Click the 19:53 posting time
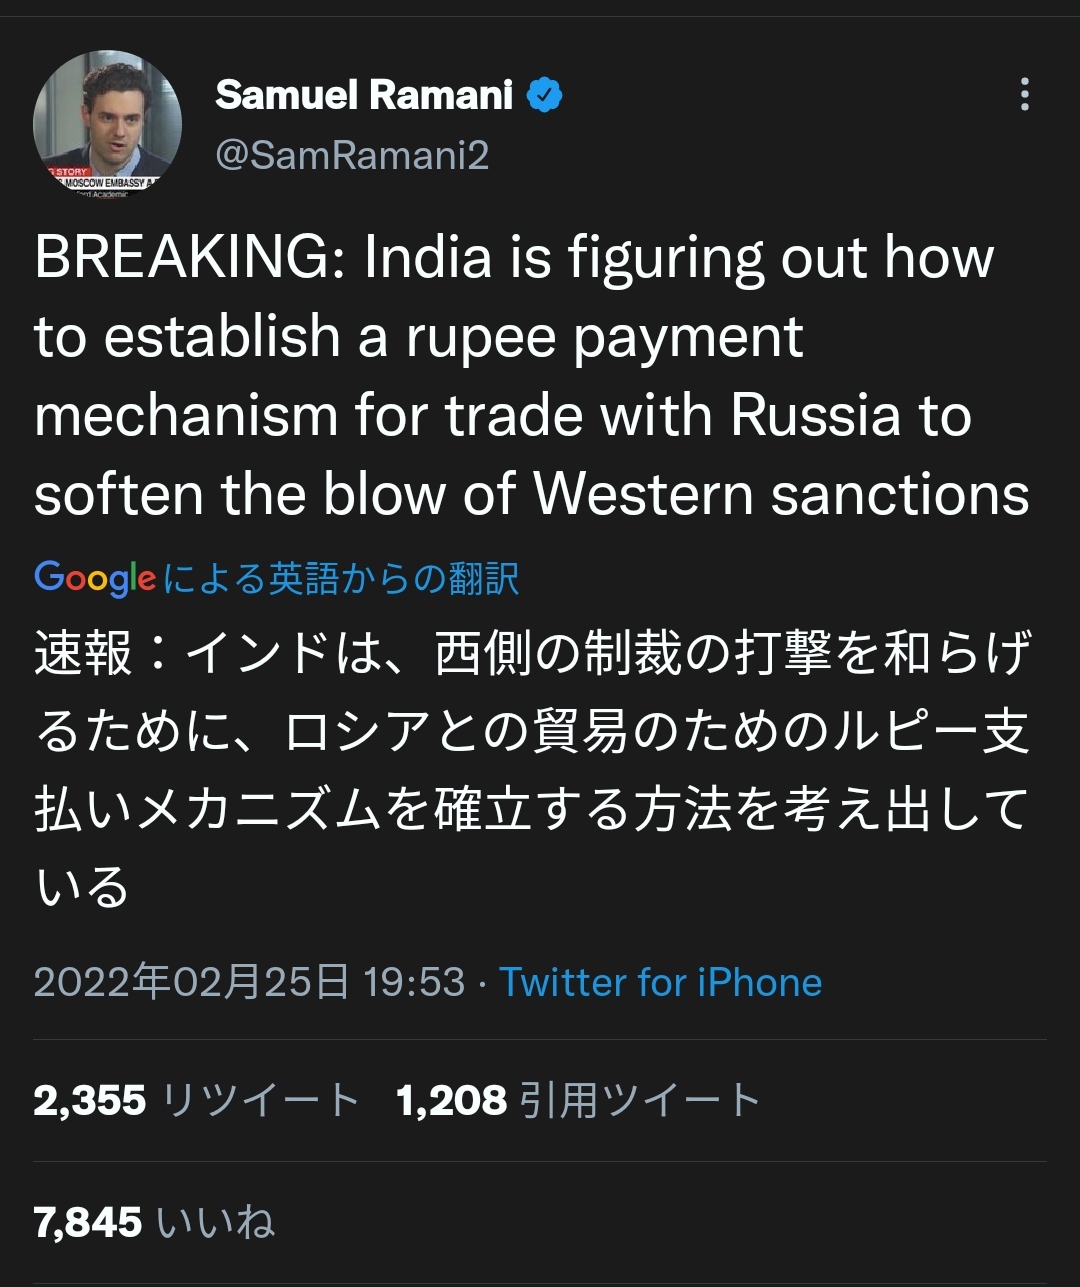Image resolution: width=1080 pixels, height=1287 pixels. coord(414,982)
